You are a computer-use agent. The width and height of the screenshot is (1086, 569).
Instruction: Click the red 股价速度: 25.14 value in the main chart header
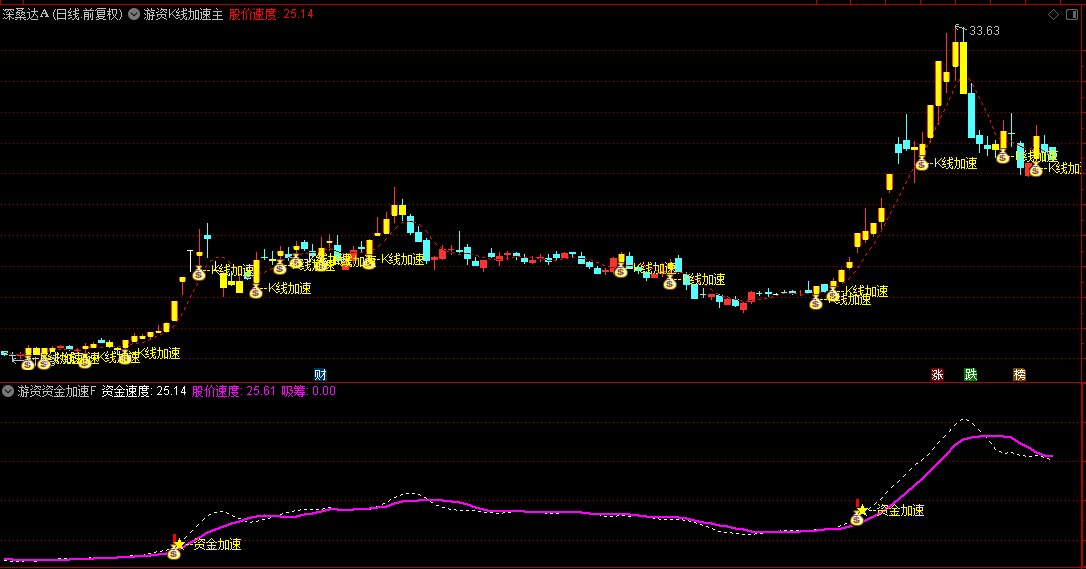point(271,14)
